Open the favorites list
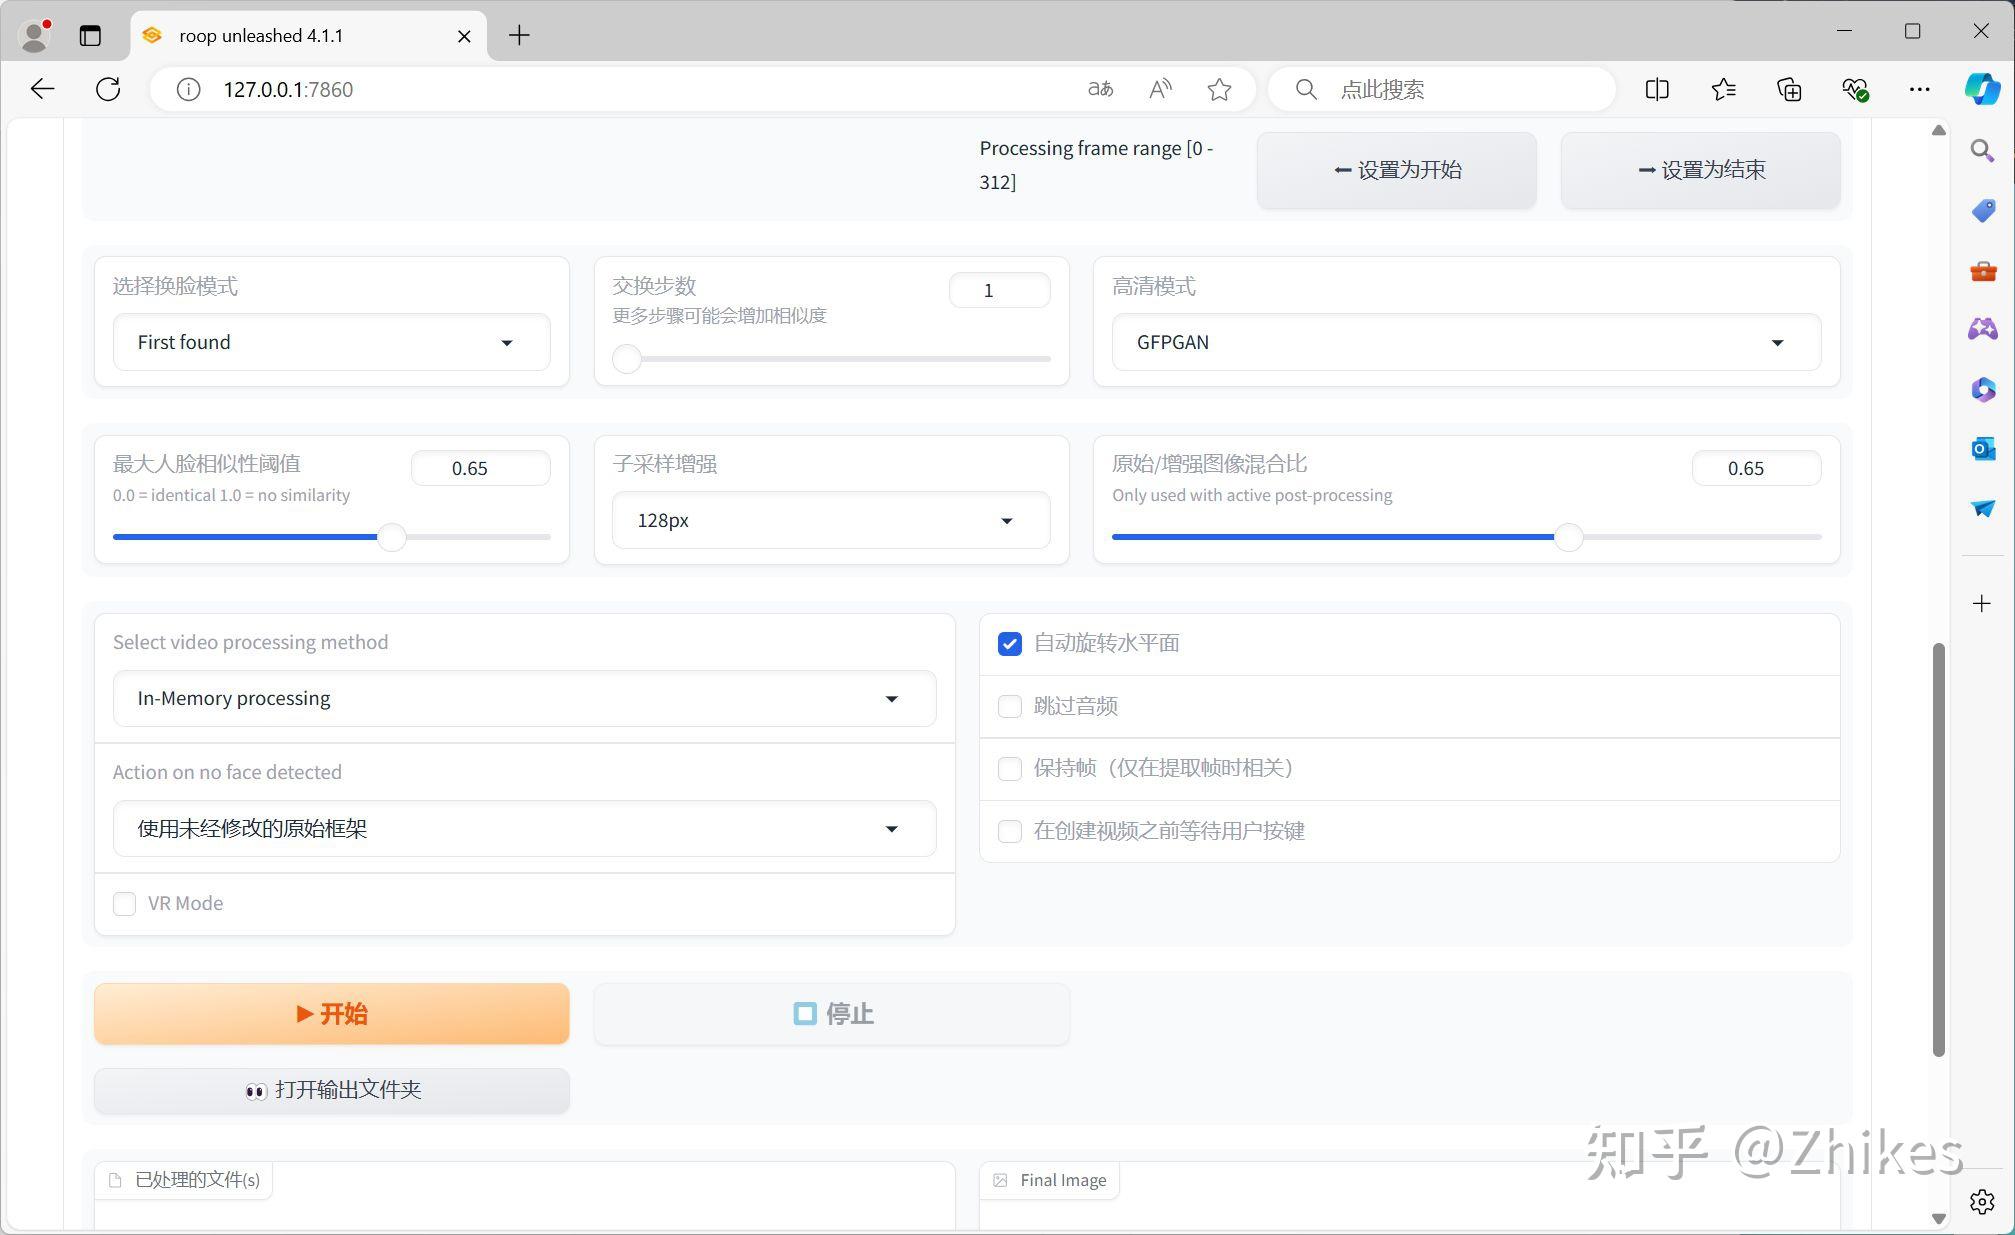The width and height of the screenshot is (2015, 1235). 1723,89
